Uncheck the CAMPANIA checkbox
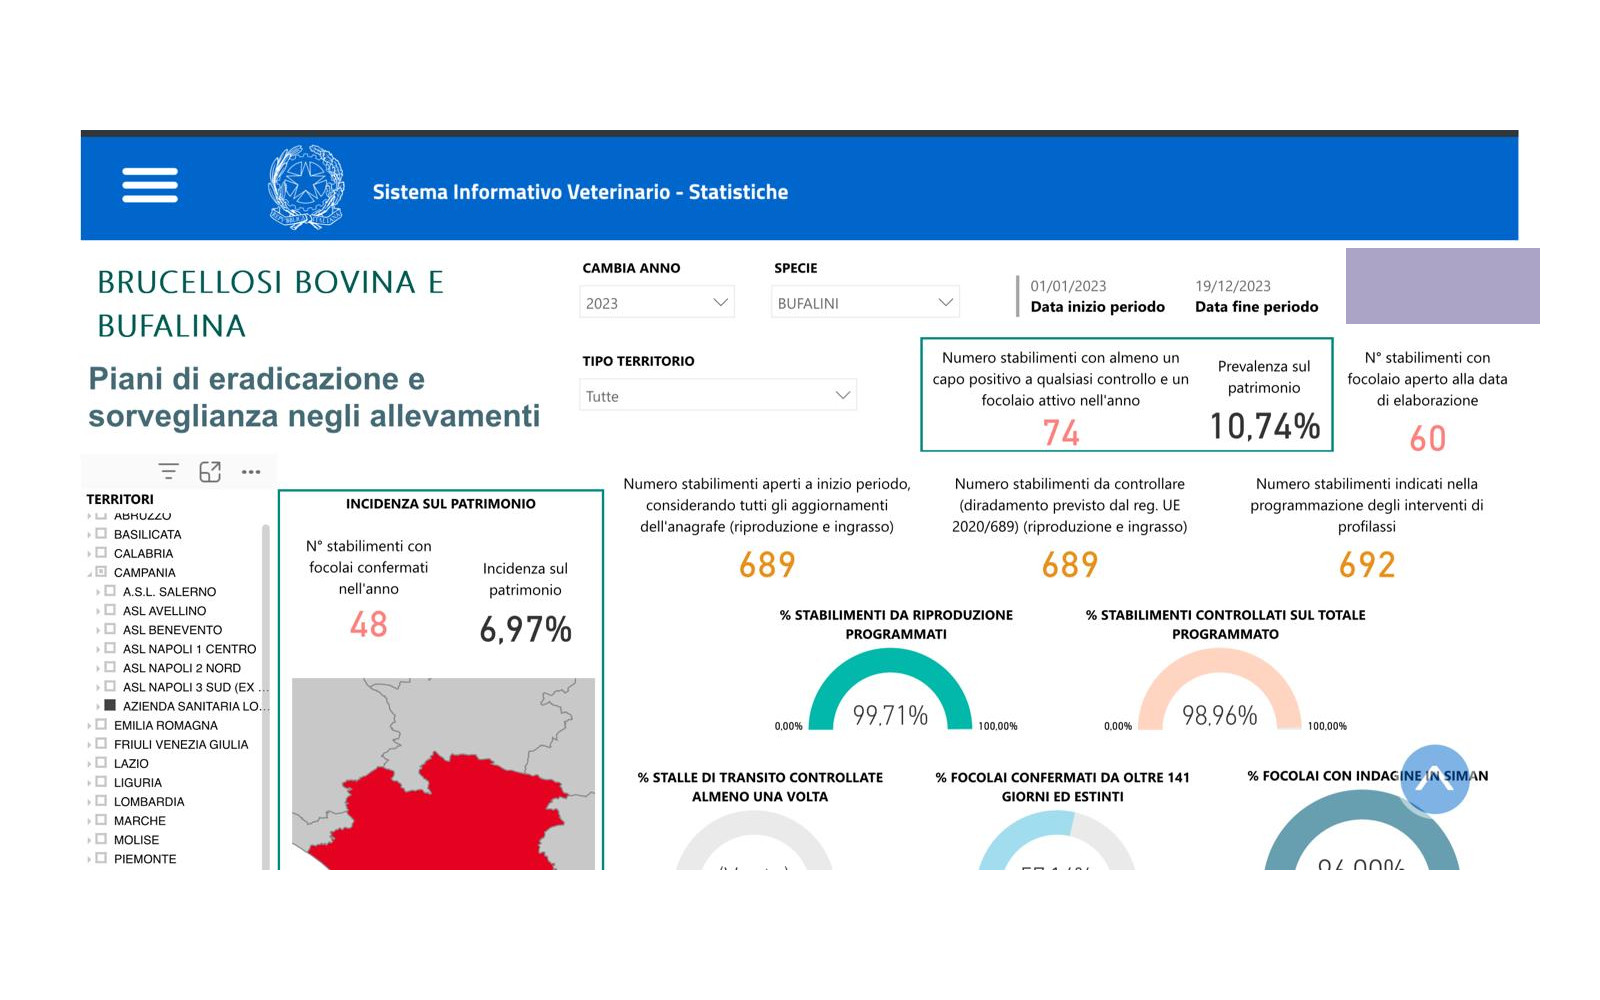This screenshot has height=1000, width=1600. point(101,572)
